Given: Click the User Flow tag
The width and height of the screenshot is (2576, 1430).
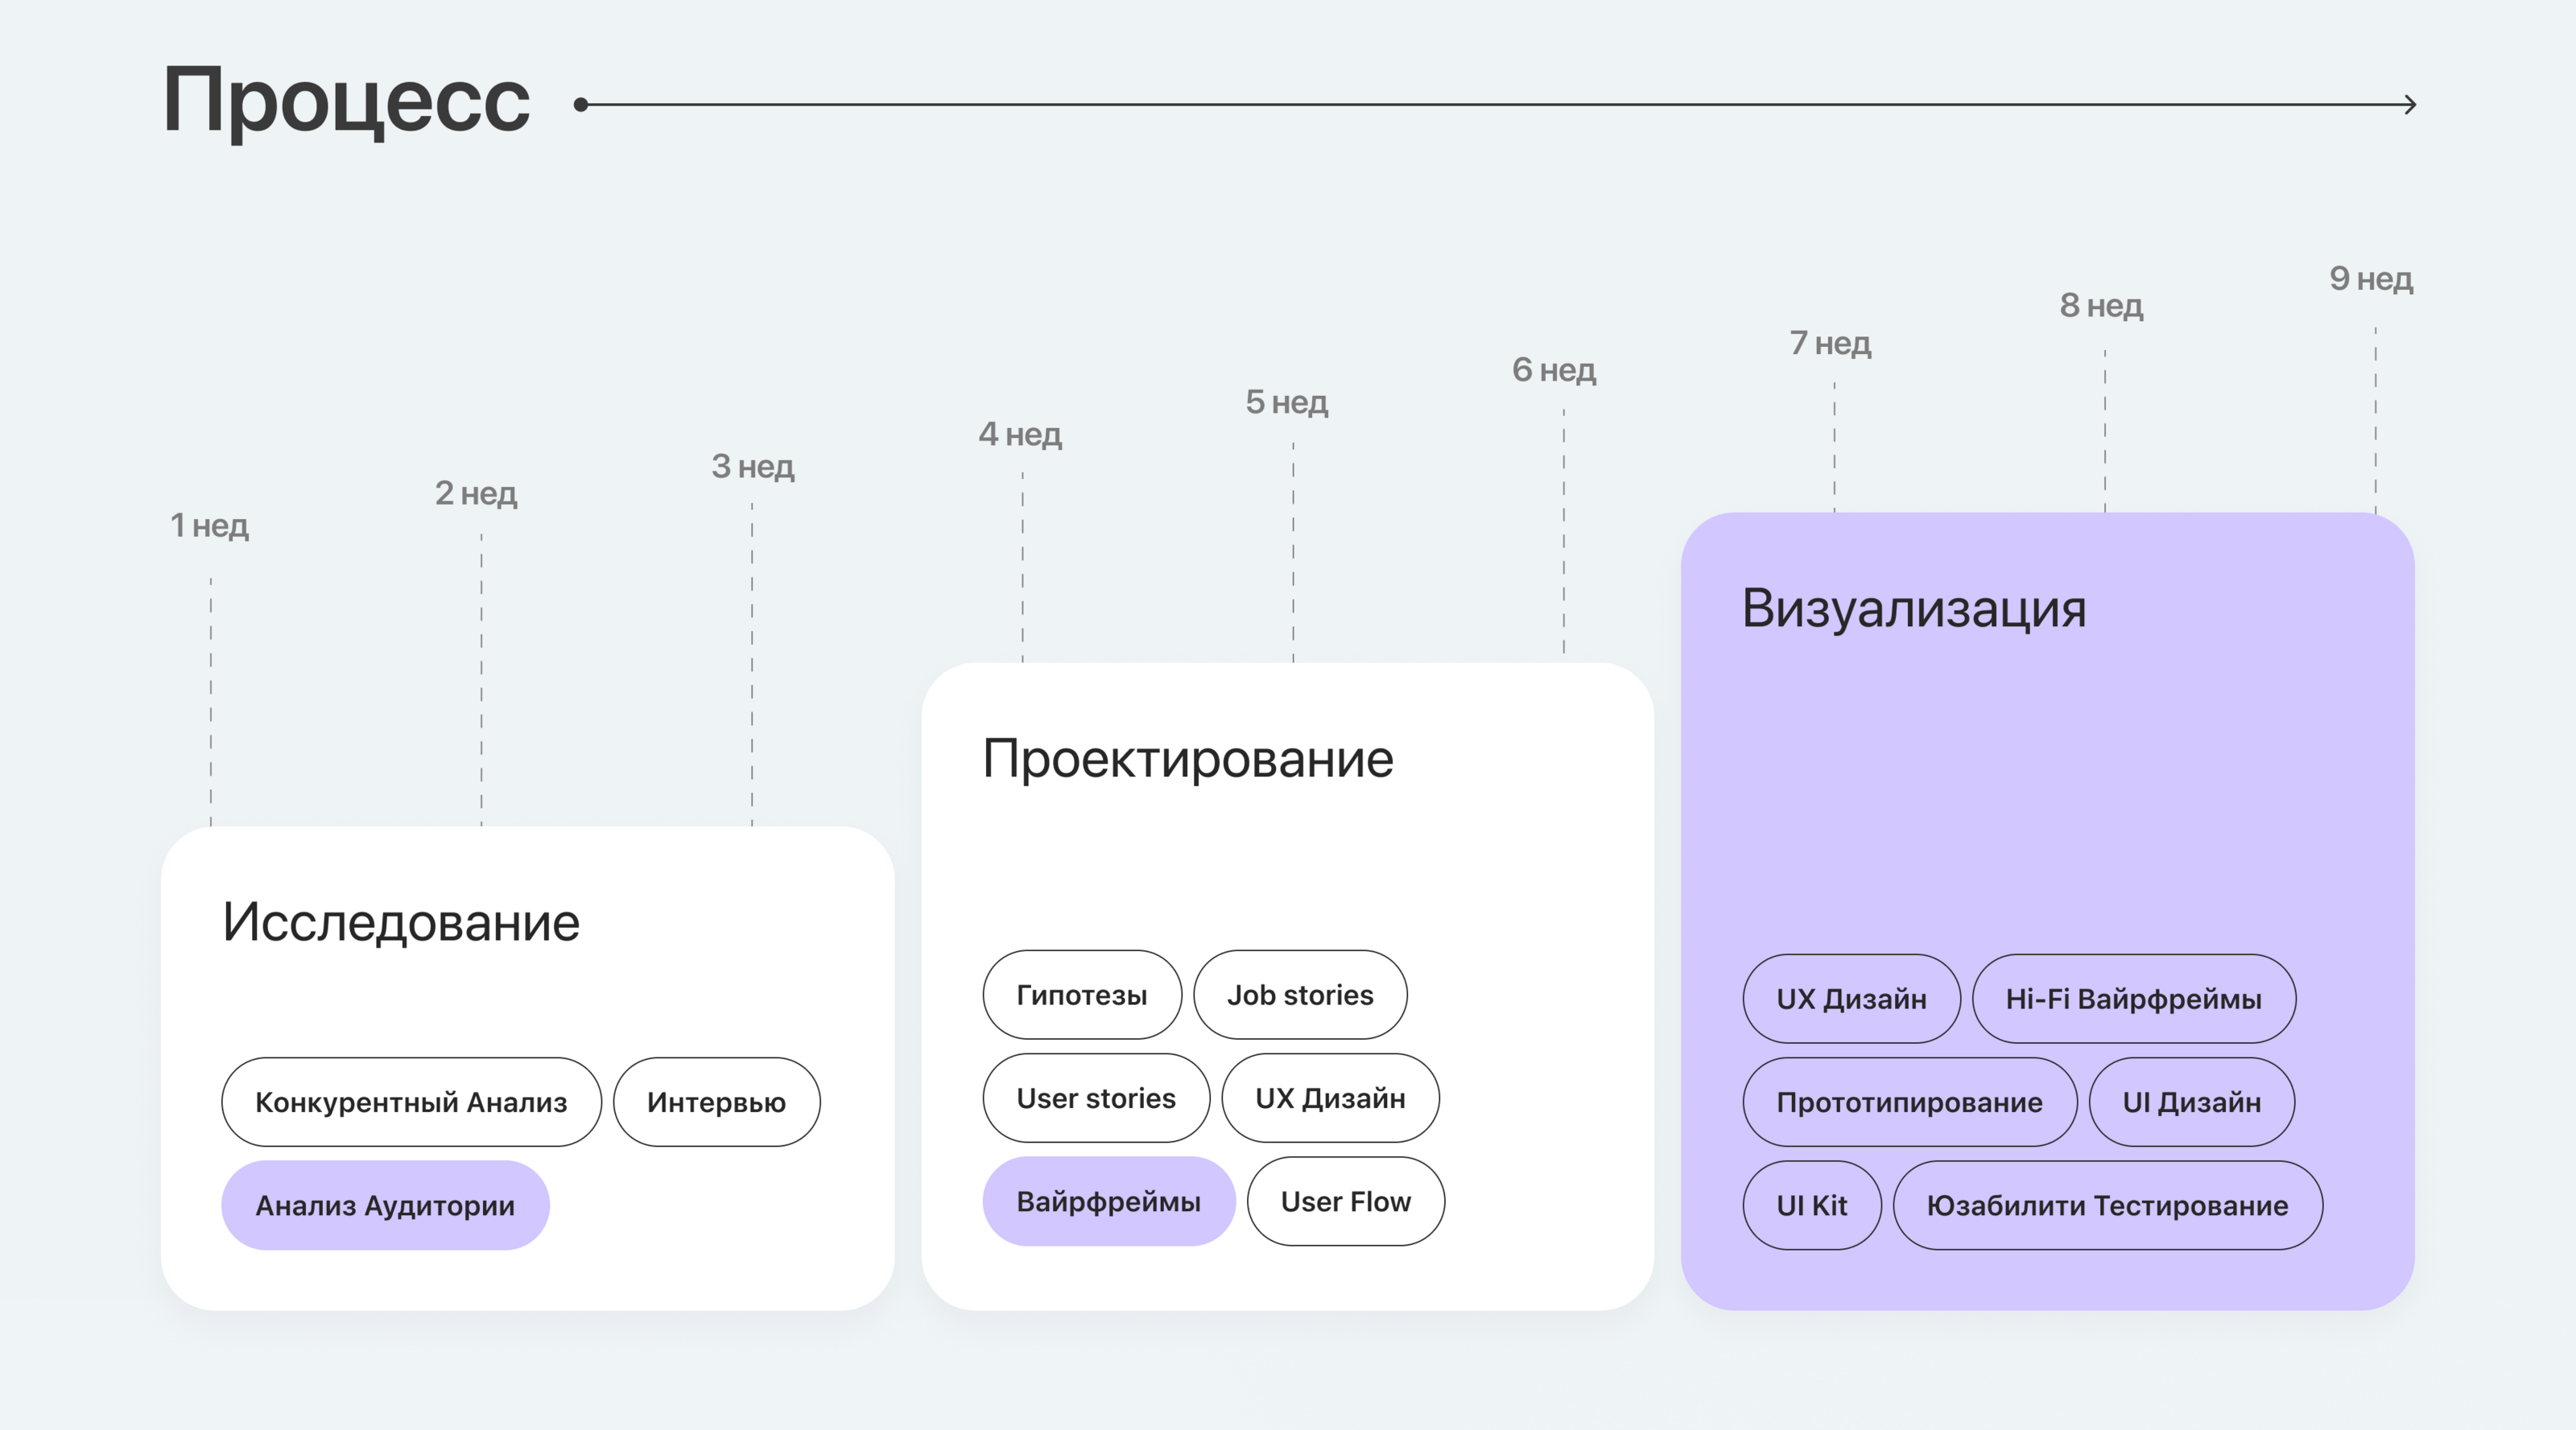Looking at the screenshot, I should 1345,1201.
